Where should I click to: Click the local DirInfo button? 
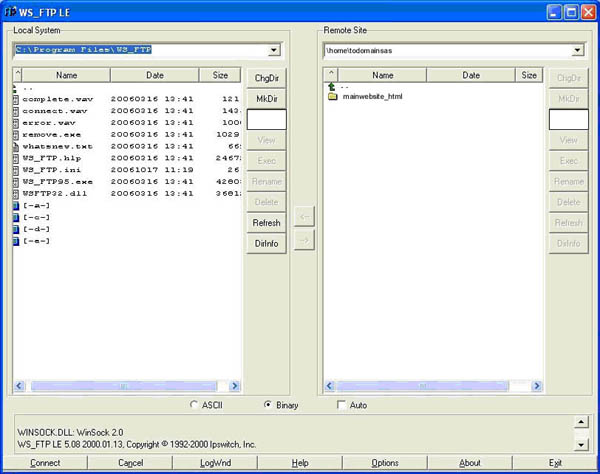267,243
